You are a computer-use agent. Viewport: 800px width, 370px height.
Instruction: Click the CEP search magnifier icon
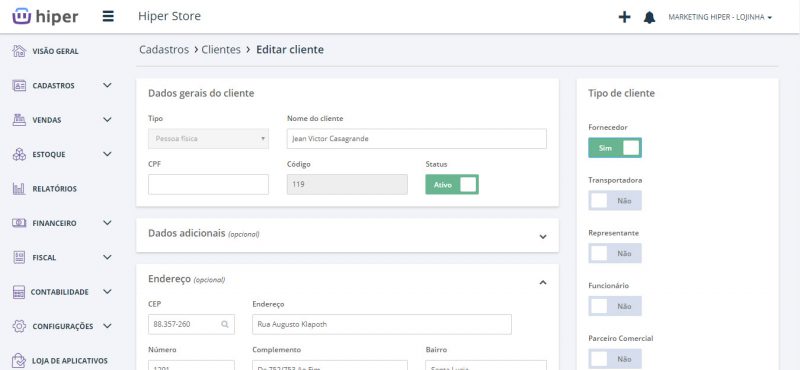click(x=225, y=324)
